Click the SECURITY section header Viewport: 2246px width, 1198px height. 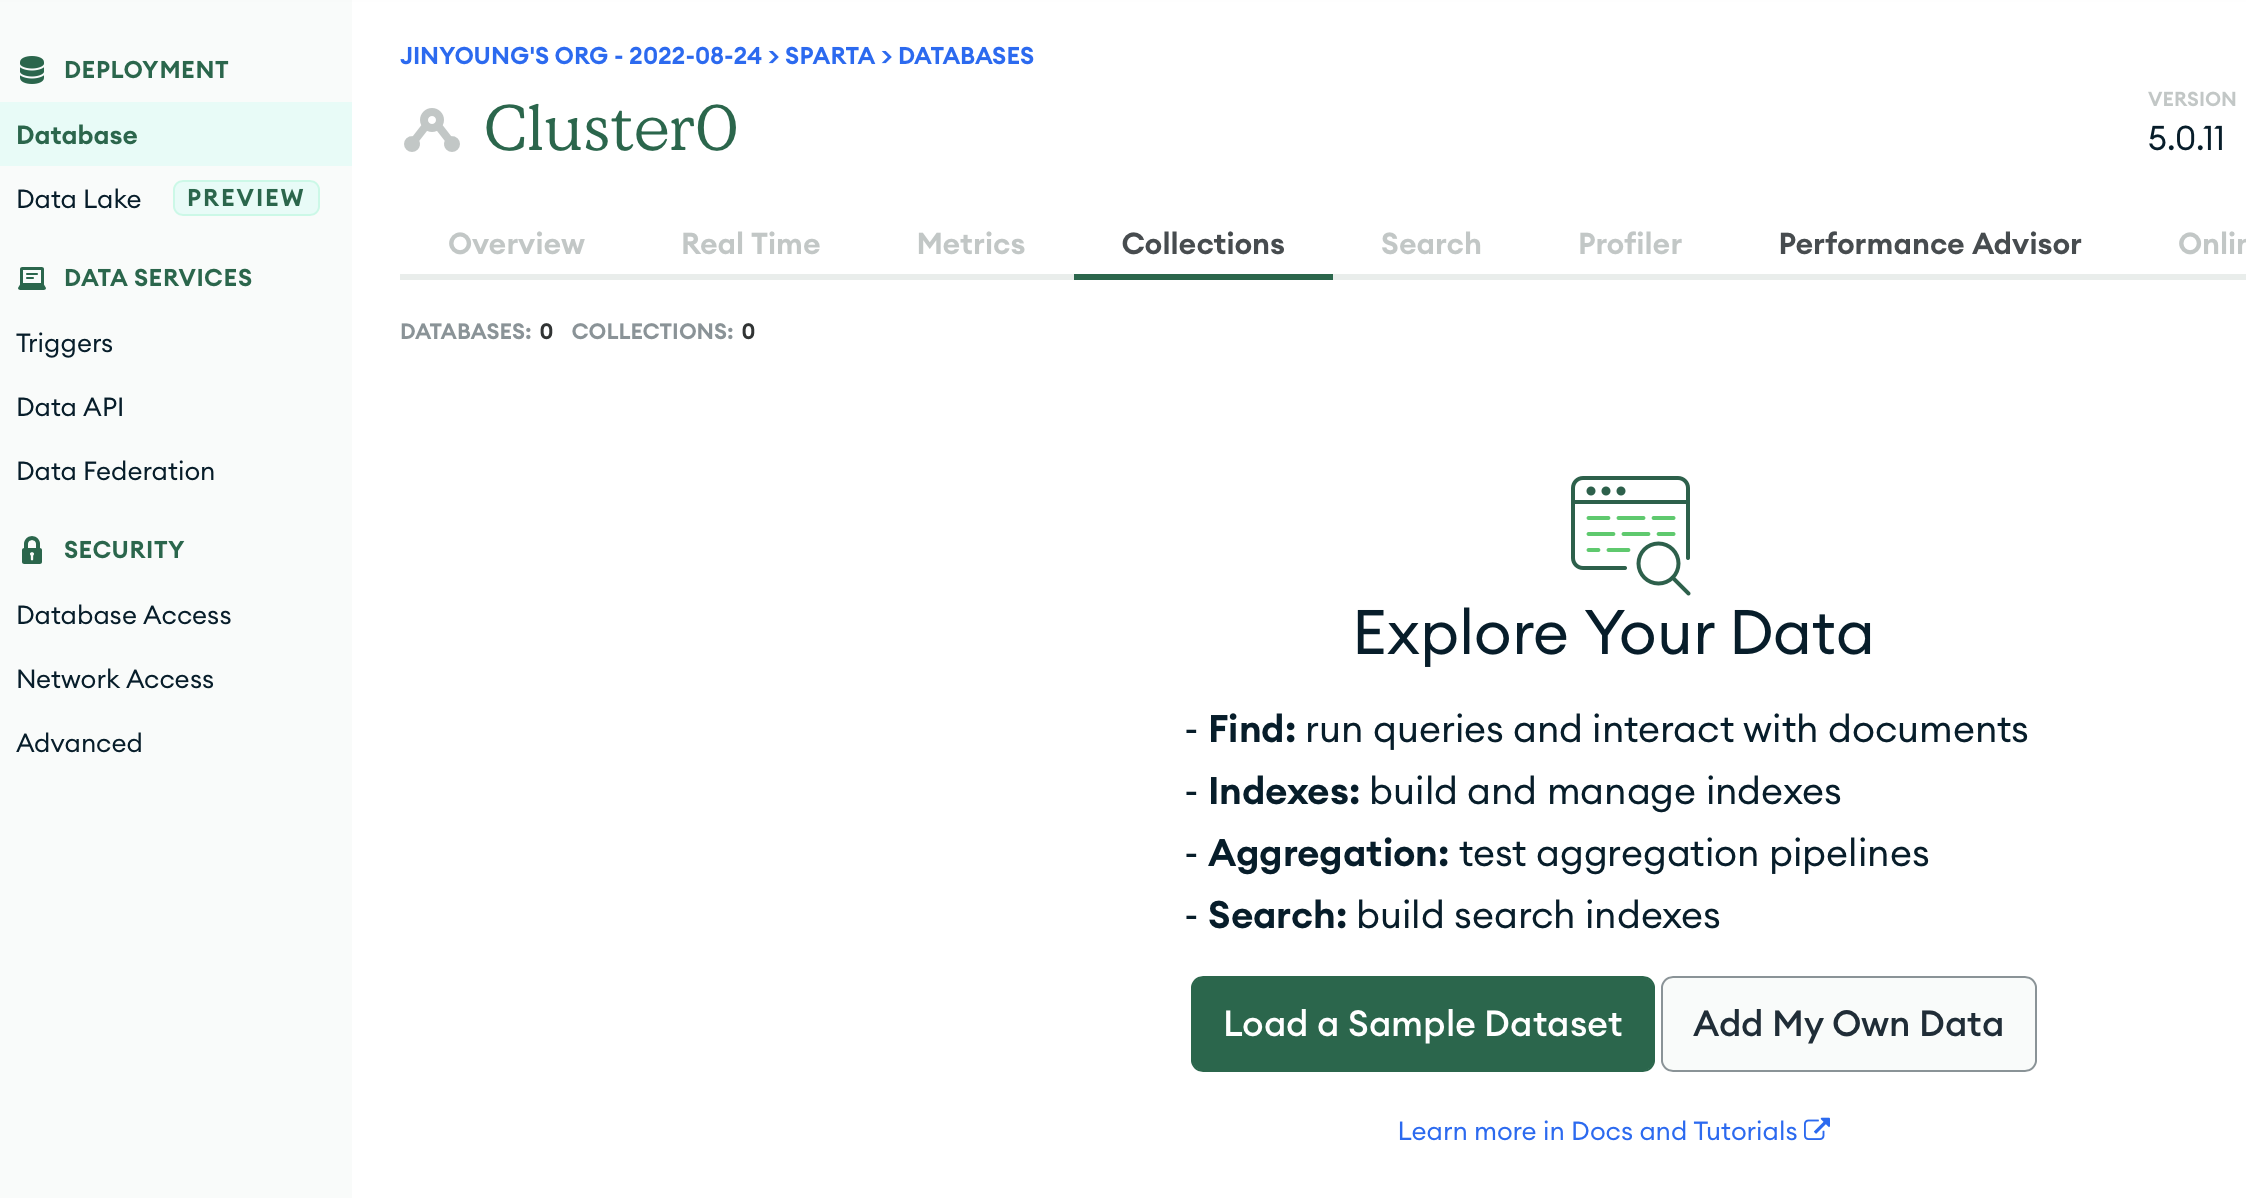(x=124, y=550)
